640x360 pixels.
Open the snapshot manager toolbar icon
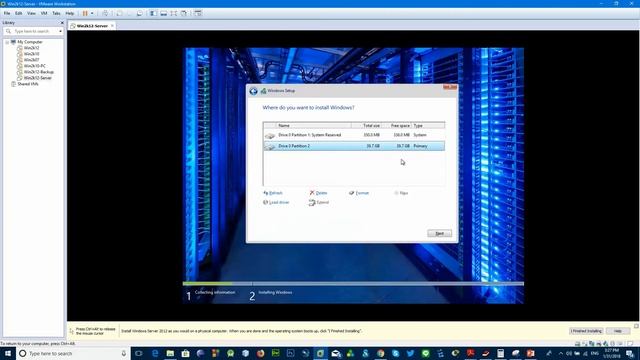pos(140,13)
